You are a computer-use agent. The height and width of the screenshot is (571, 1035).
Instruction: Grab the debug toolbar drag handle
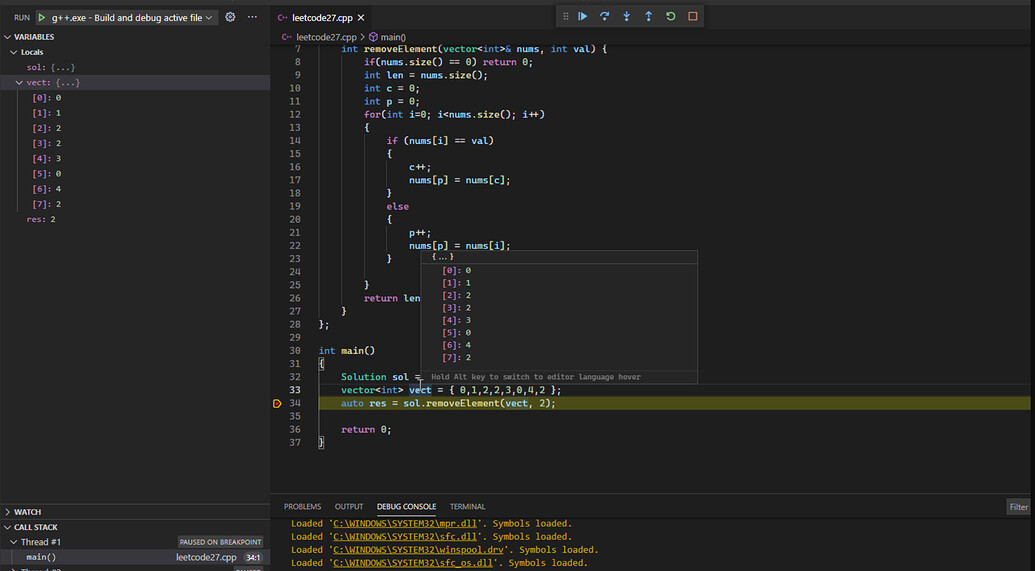pos(565,17)
